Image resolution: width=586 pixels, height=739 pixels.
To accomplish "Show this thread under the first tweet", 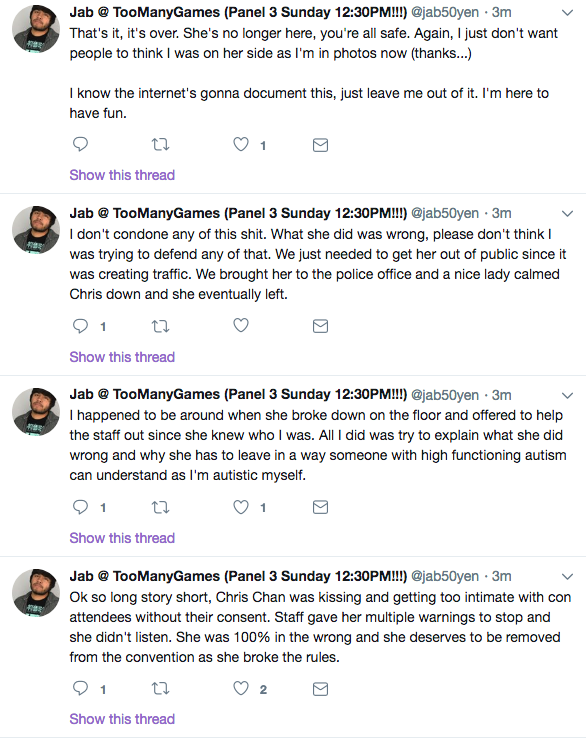I will click(122, 175).
